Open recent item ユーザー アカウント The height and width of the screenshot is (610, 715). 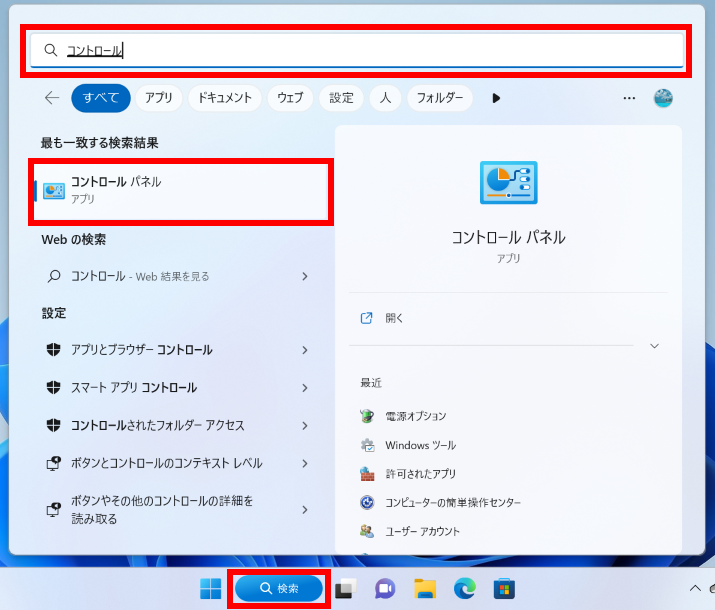(x=422, y=531)
